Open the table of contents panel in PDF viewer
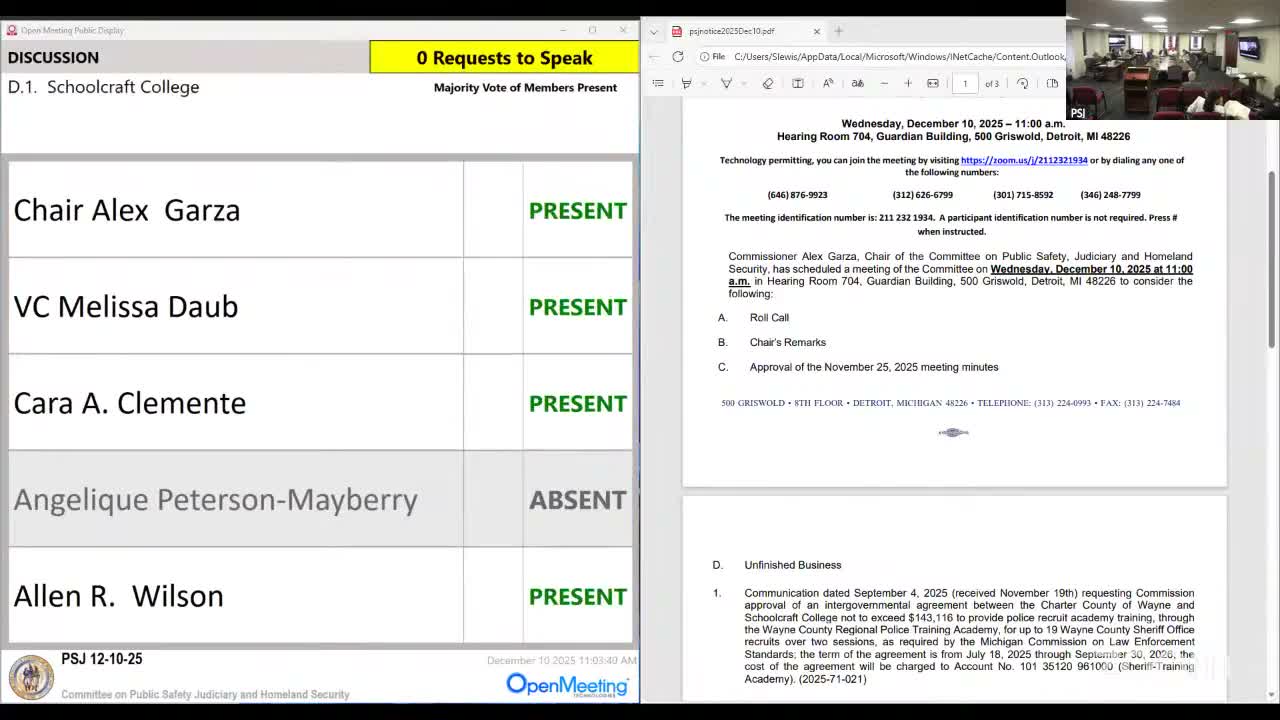 (x=659, y=83)
